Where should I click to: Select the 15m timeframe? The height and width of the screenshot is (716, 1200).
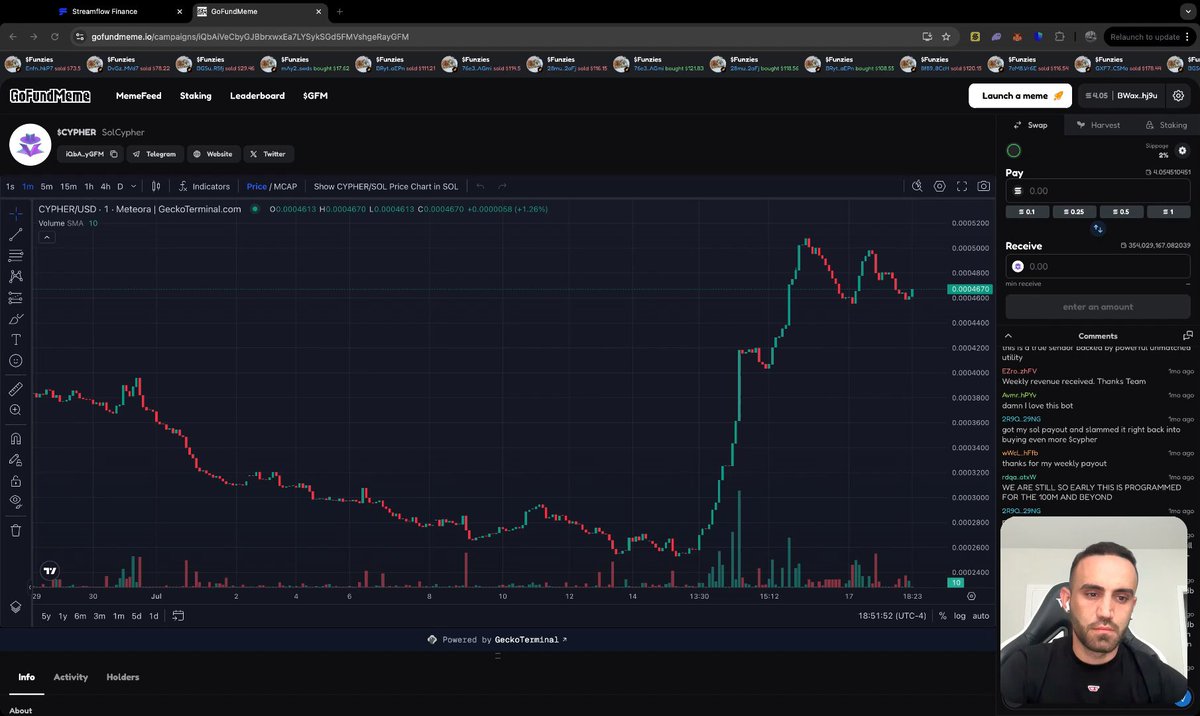click(x=68, y=186)
